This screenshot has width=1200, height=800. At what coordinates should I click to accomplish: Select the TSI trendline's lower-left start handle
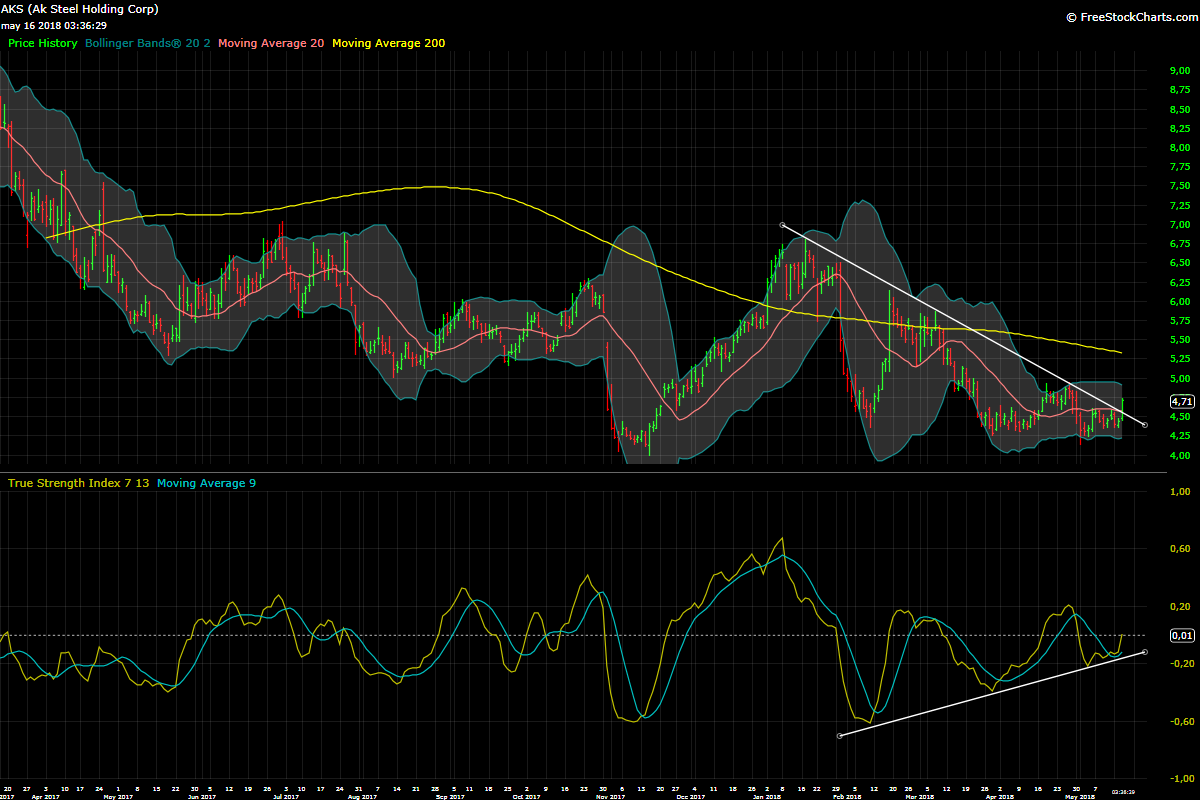coord(839,736)
